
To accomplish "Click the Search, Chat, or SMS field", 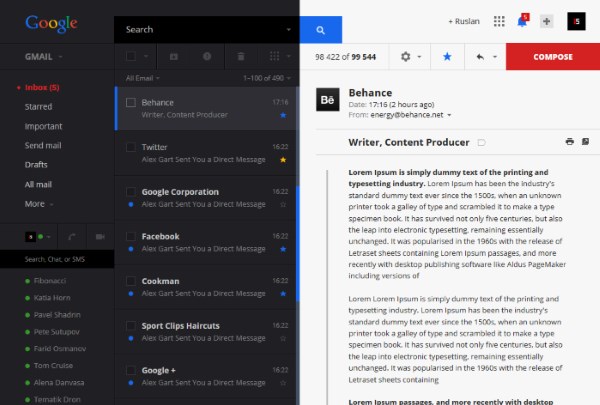I will 57,259.
